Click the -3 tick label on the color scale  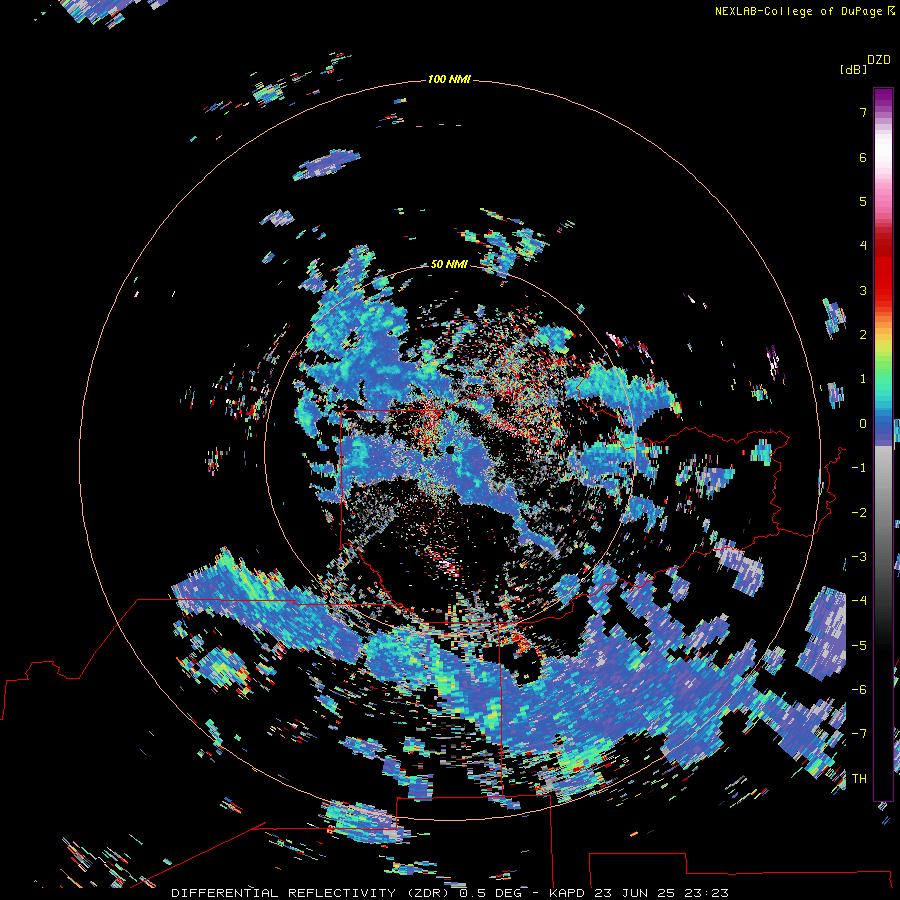pyautogui.click(x=859, y=557)
